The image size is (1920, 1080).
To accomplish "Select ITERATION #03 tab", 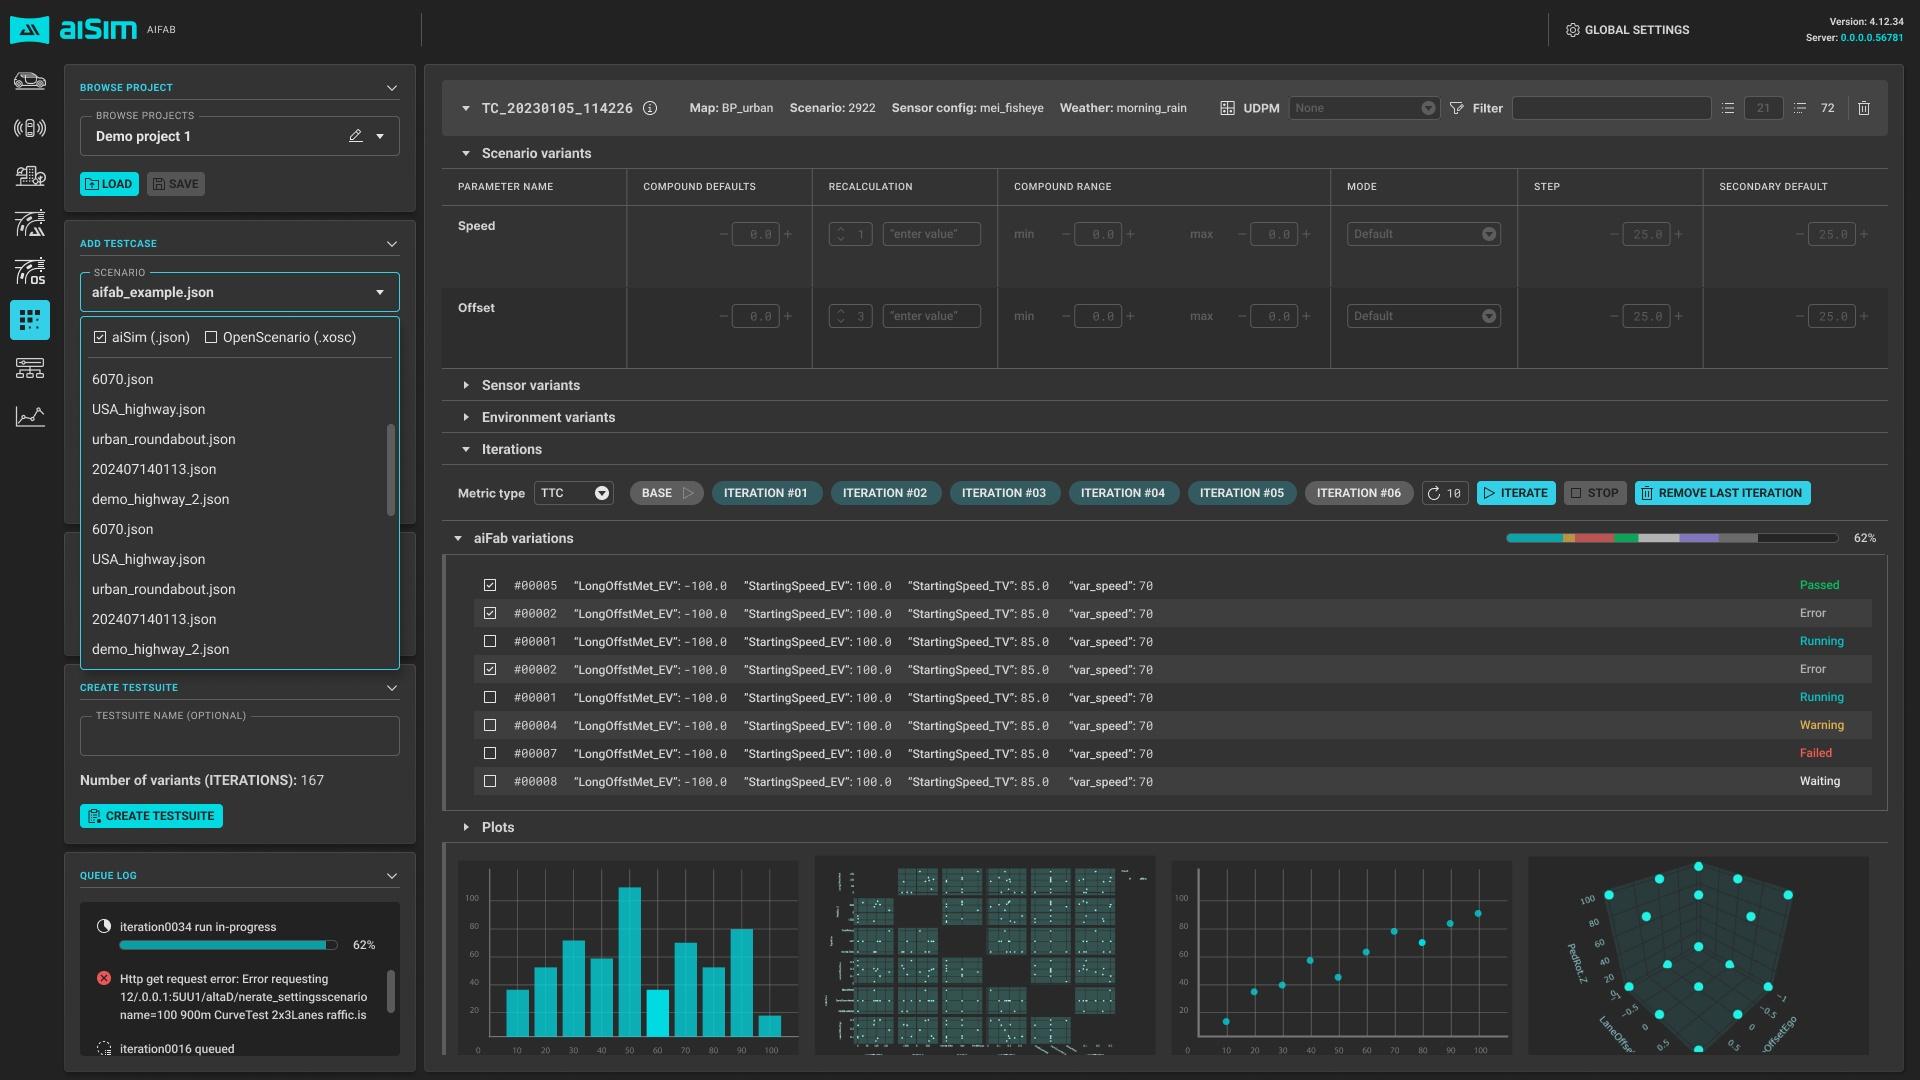I will tap(1003, 493).
